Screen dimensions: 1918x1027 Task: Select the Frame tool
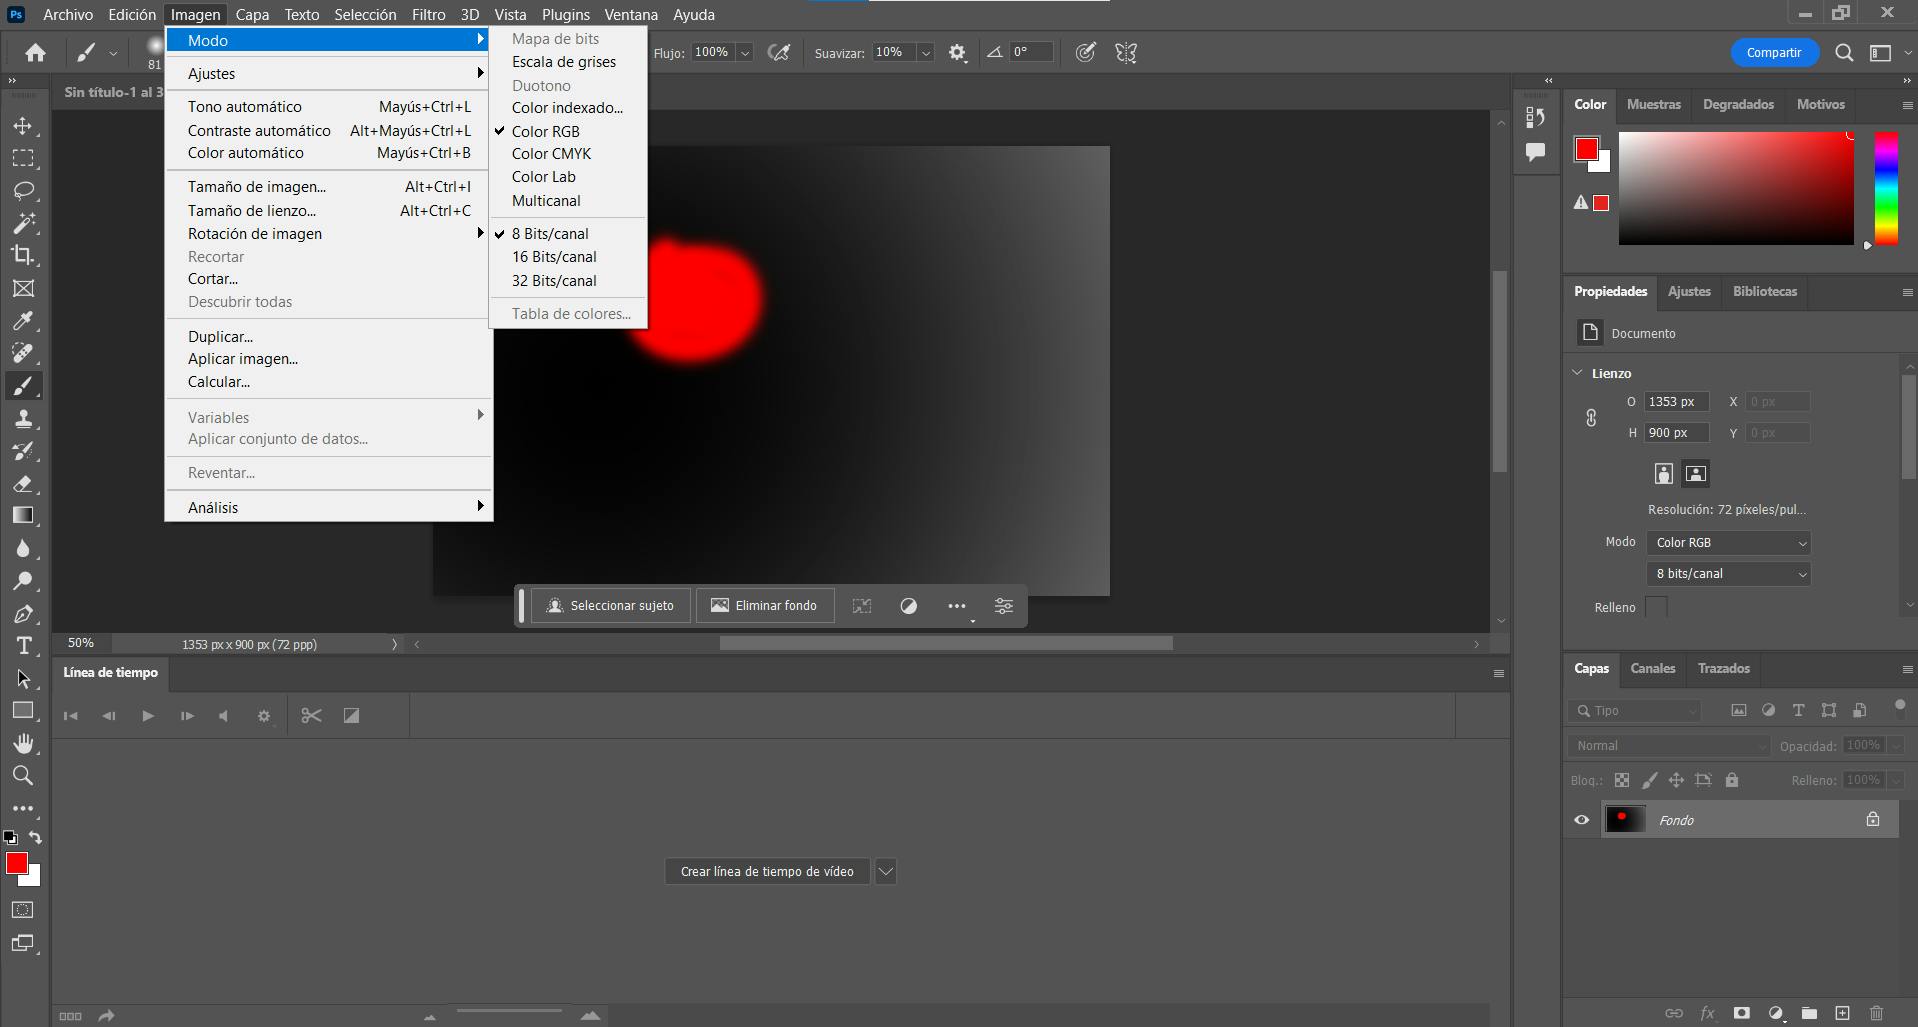click(23, 288)
